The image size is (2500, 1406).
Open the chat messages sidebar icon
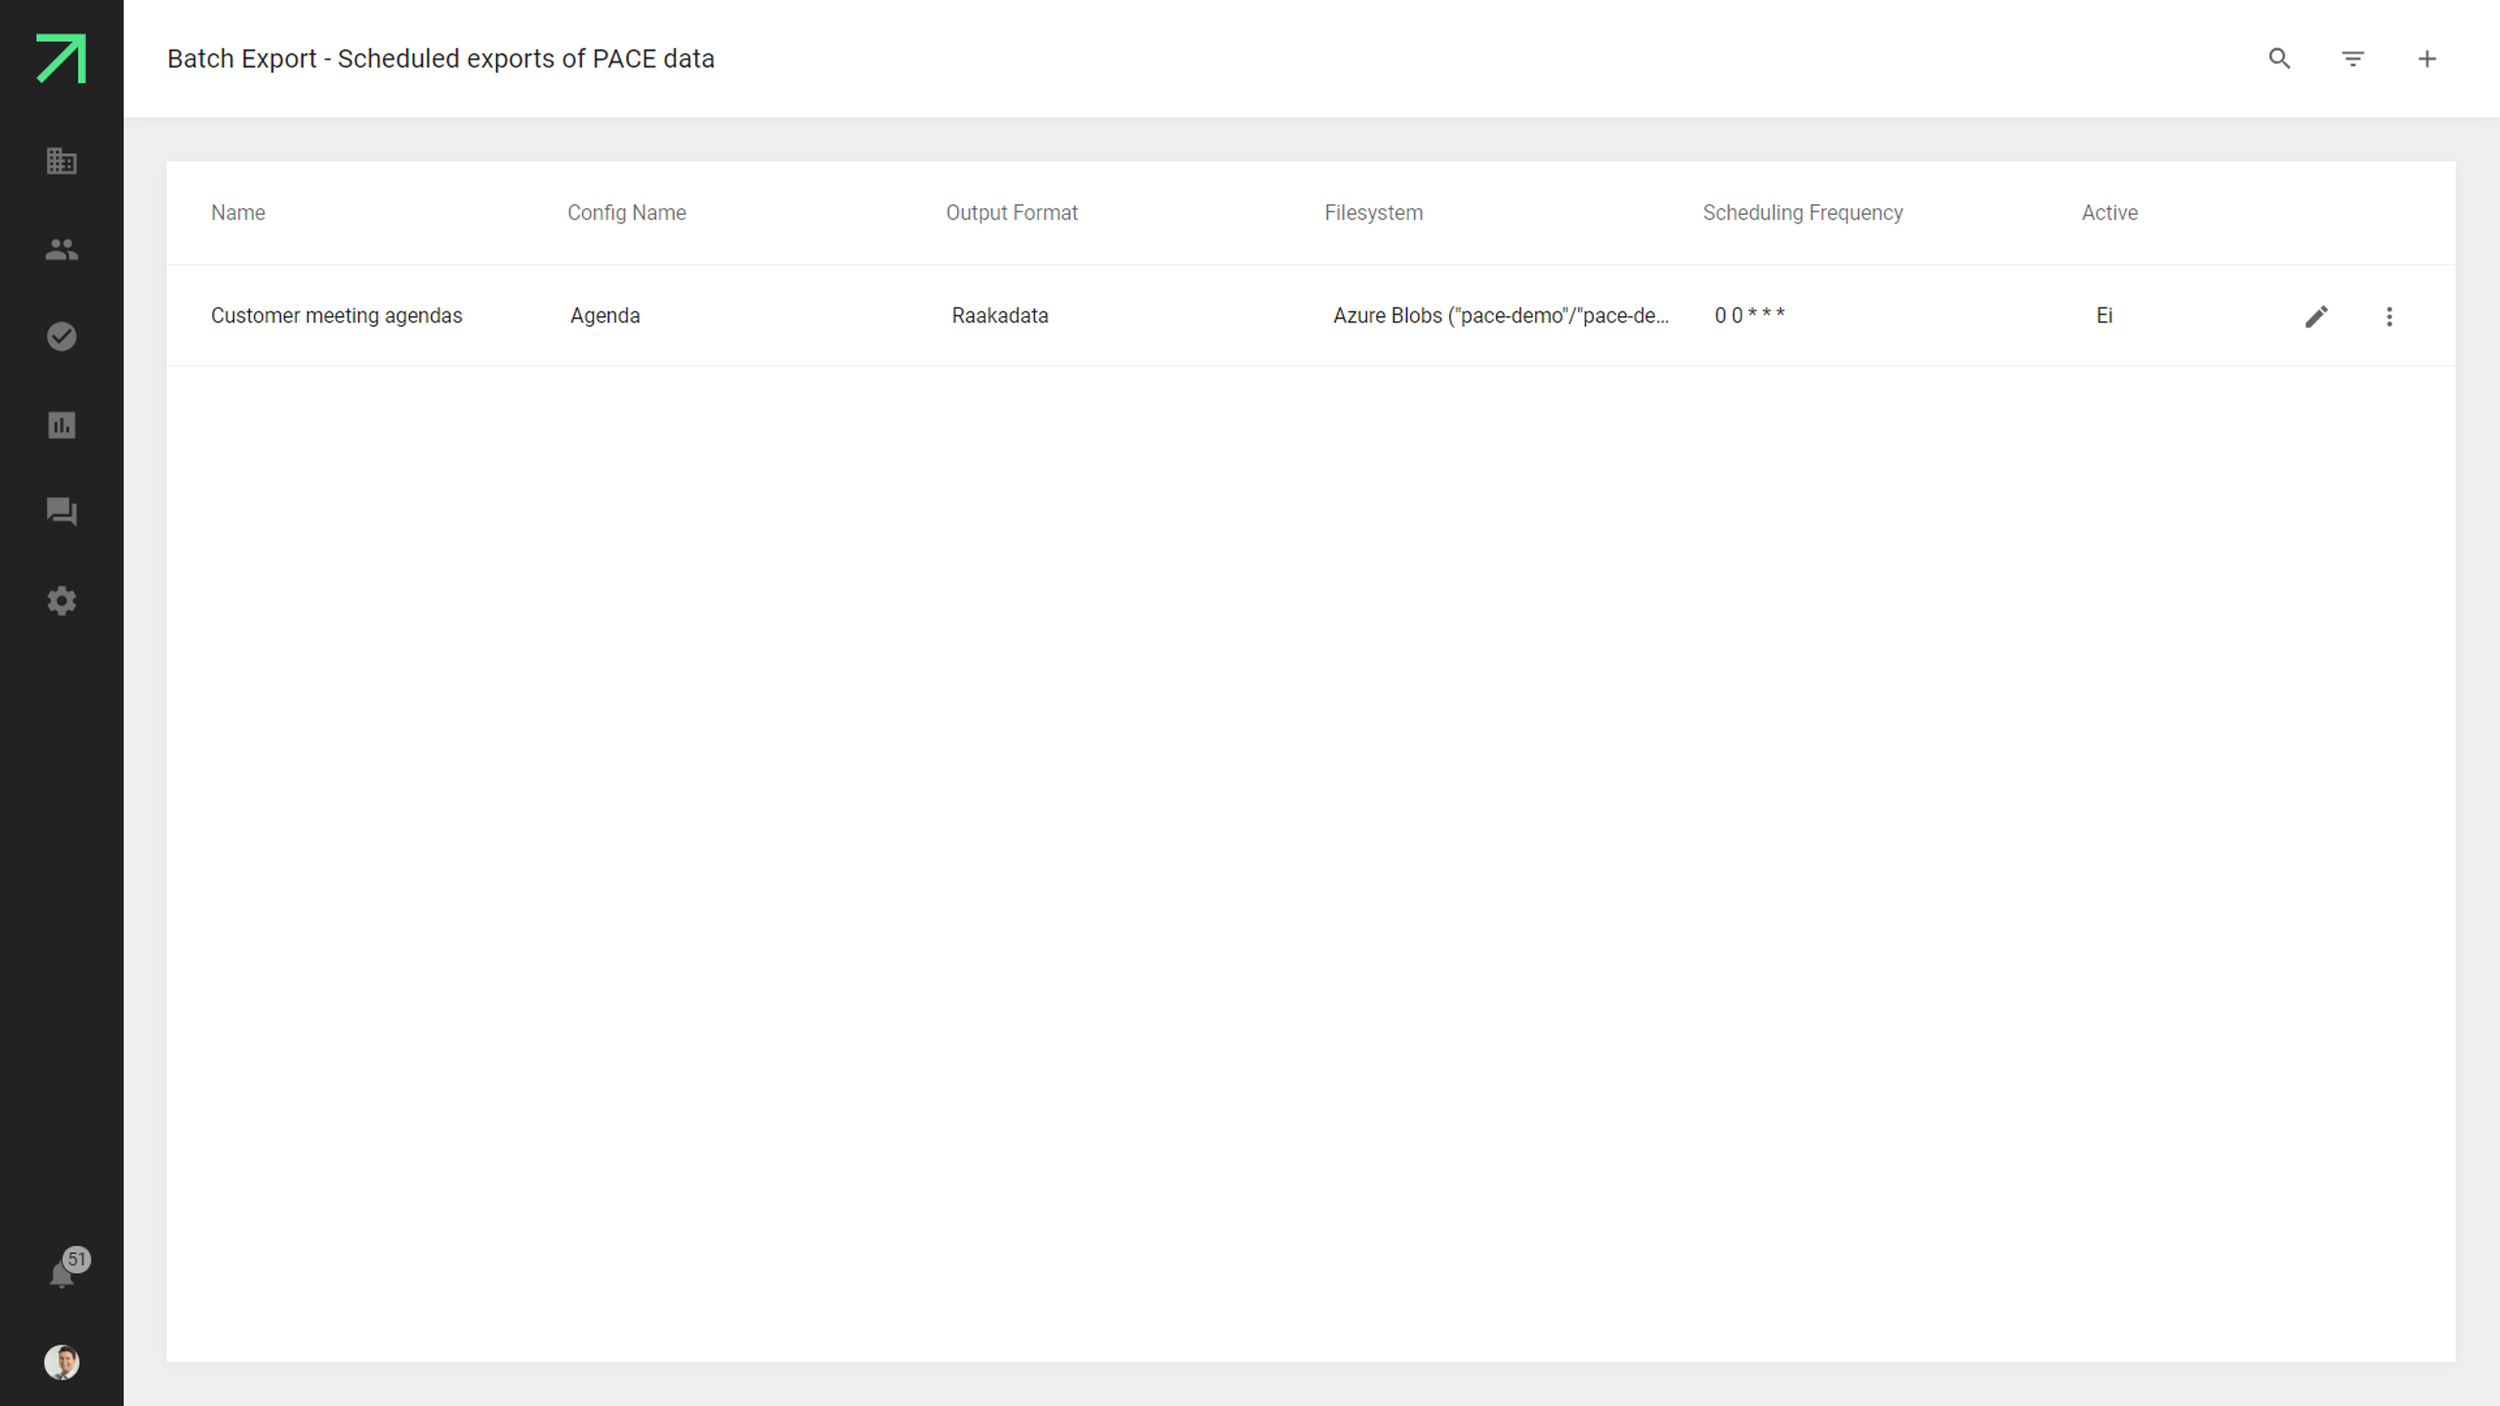point(61,512)
